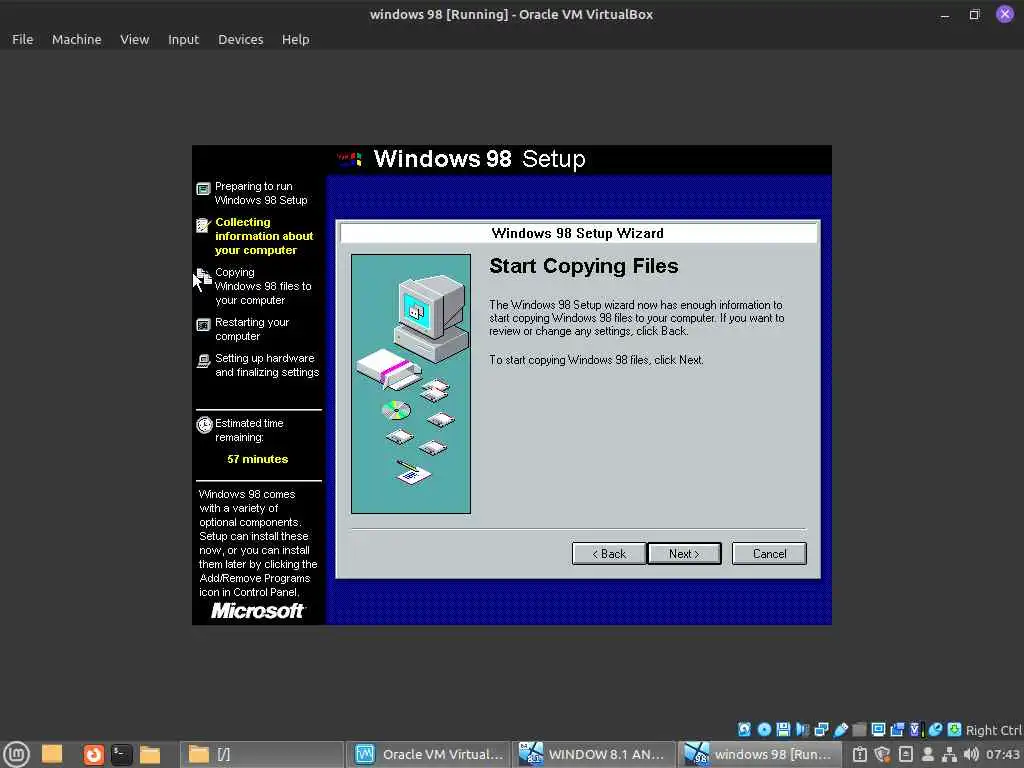Click the Back button in Setup Wizard
Viewport: 1024px width, 768px height.
(609, 554)
